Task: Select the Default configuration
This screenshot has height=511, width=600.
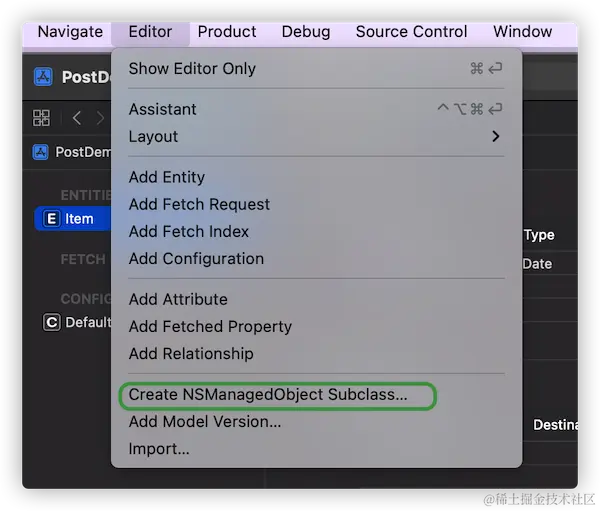Action: (77, 322)
